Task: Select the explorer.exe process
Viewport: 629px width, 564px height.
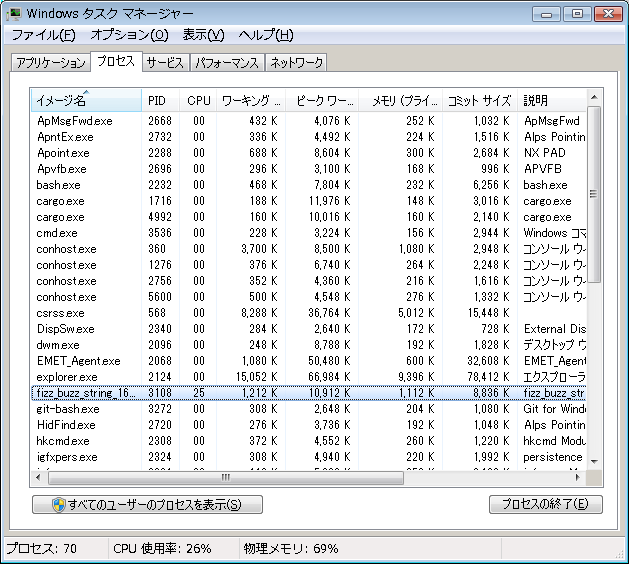Action: coord(308,377)
